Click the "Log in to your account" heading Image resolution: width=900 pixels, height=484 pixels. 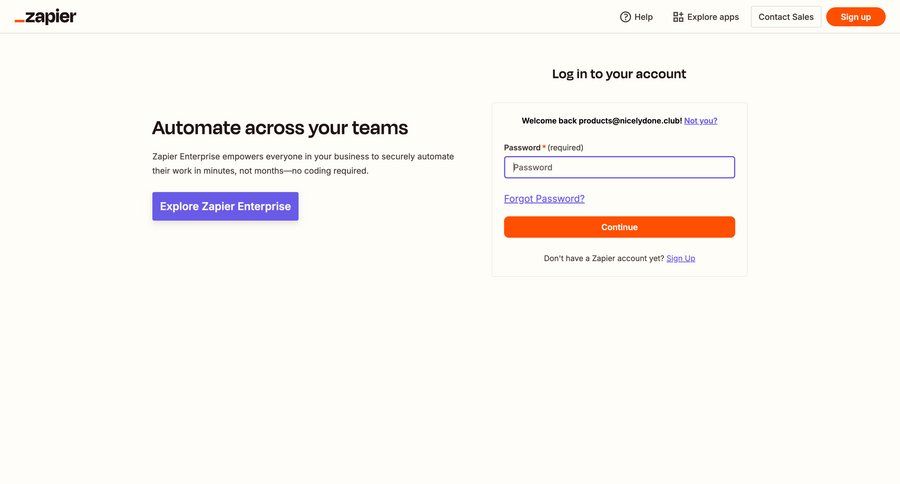point(619,74)
